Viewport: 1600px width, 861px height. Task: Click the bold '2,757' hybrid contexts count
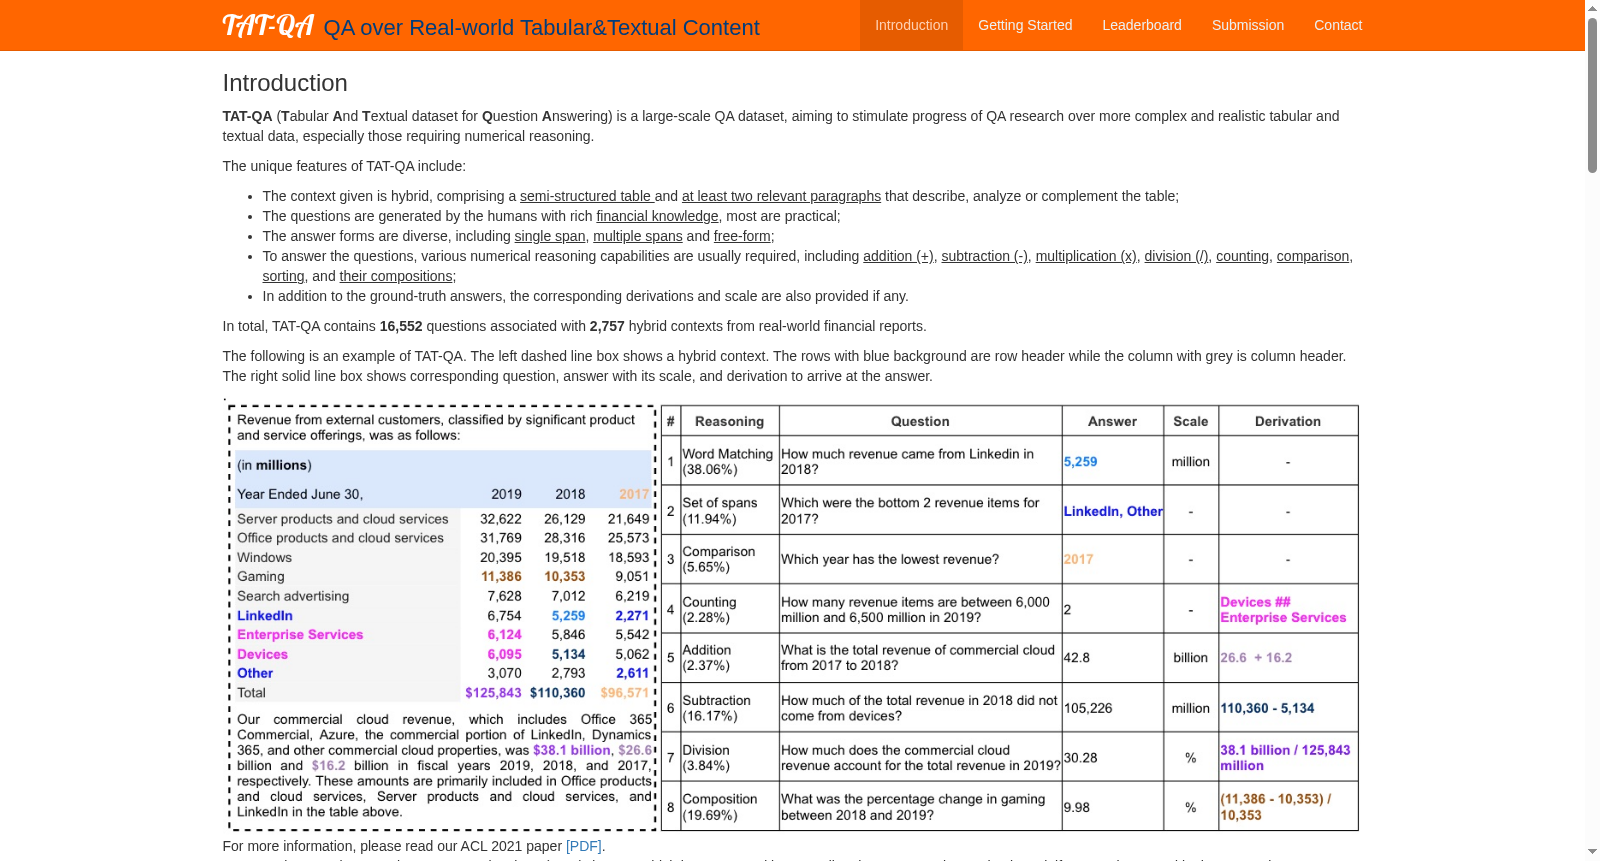(x=607, y=326)
